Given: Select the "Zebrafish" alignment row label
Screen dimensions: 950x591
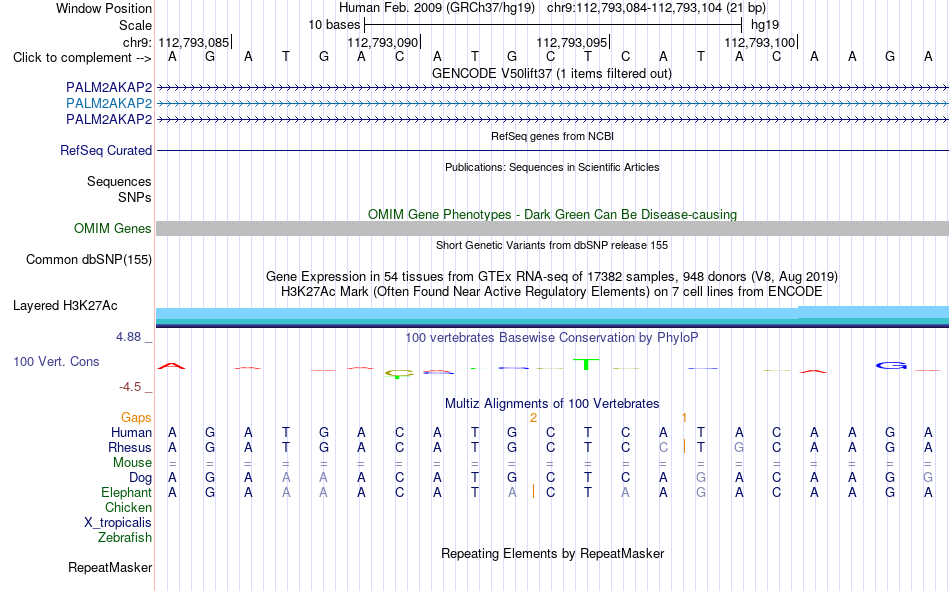Looking at the screenshot, I should [x=125, y=538].
